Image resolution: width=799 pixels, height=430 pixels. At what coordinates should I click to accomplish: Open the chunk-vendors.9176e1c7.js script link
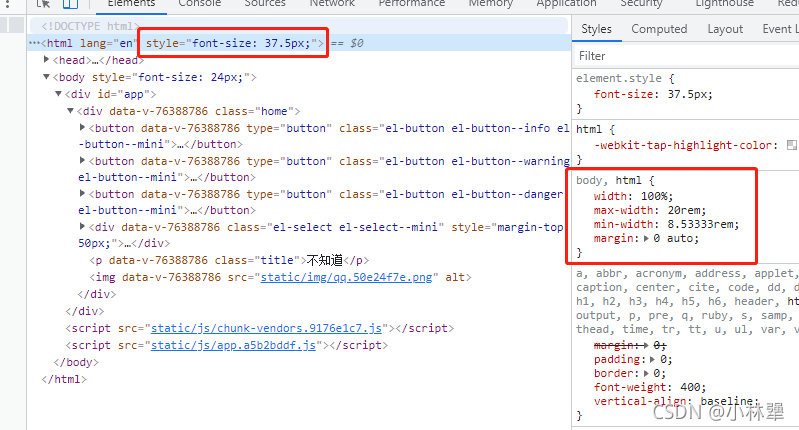(x=267, y=328)
